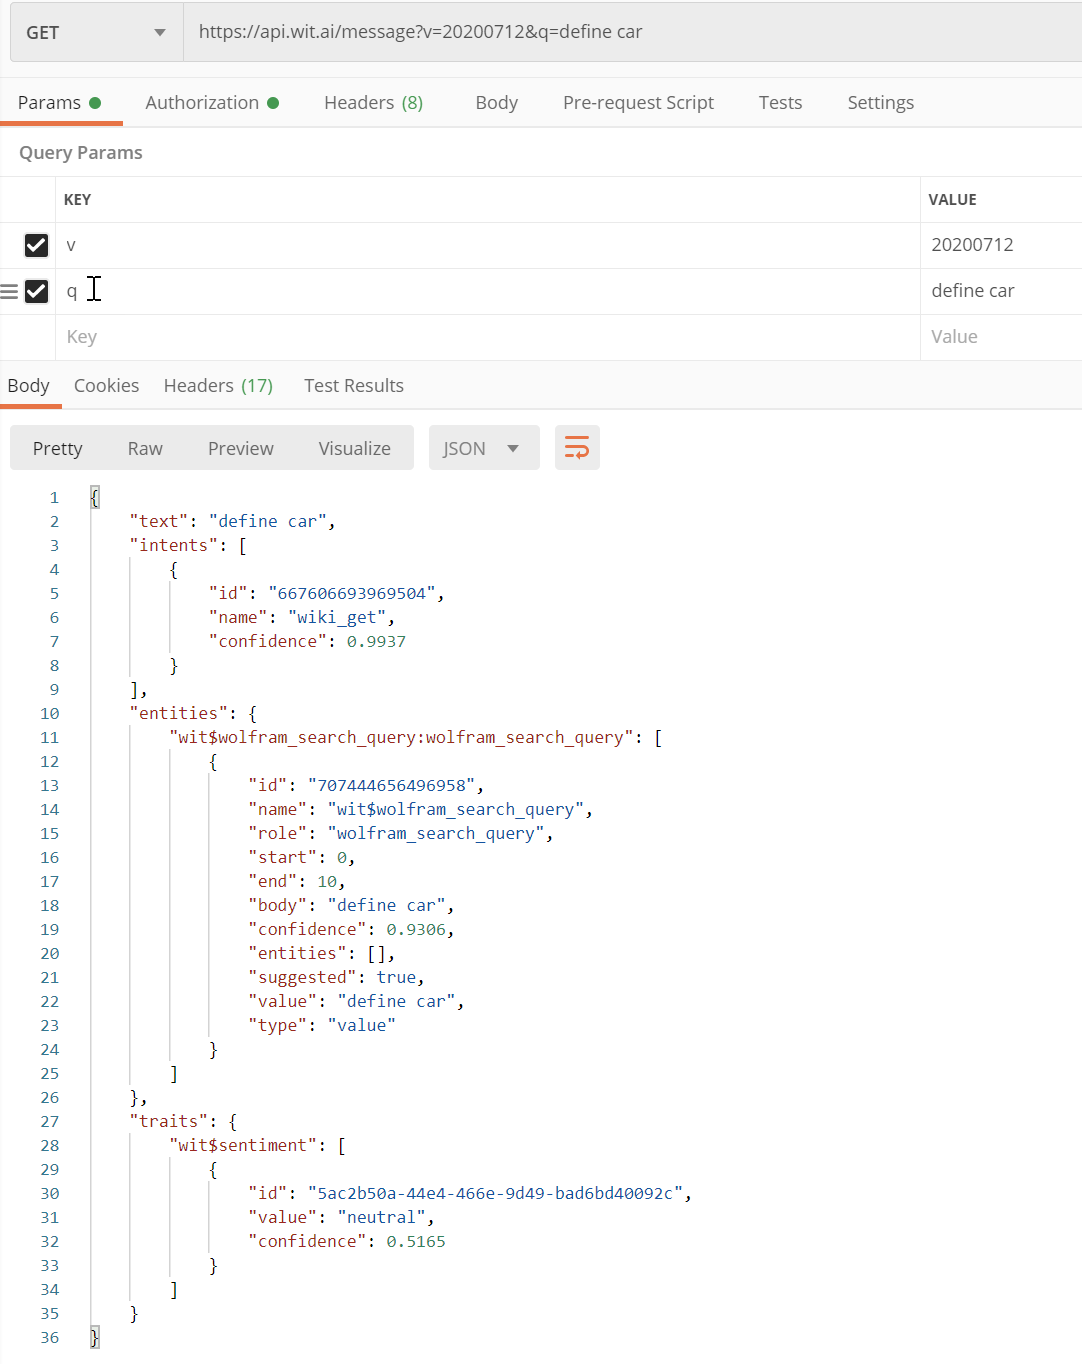Viewport: 1082px width, 1364px height.
Task: Click the "role" wolfram_search_query value
Action: (x=436, y=833)
